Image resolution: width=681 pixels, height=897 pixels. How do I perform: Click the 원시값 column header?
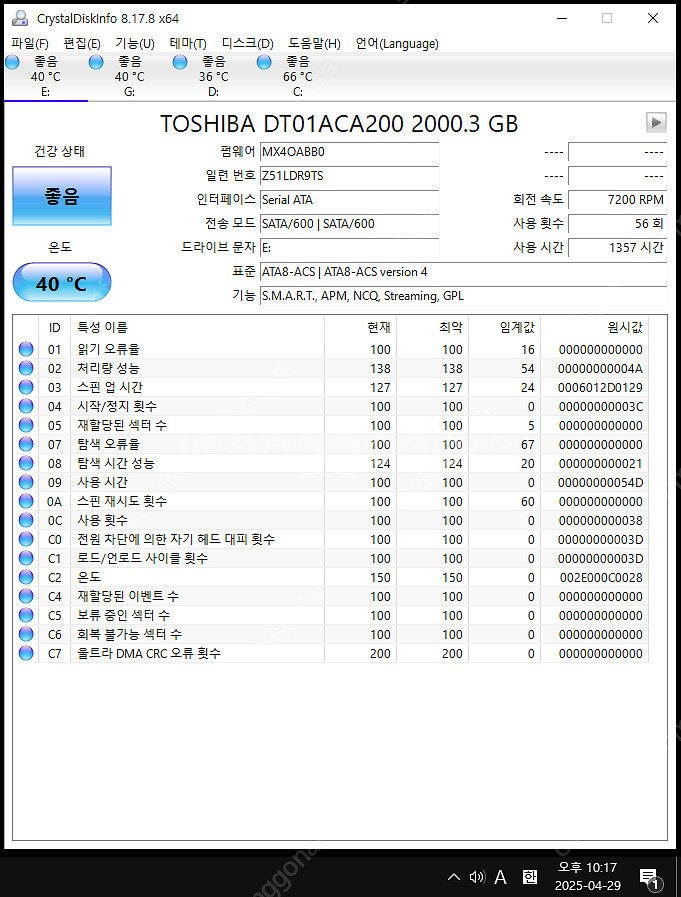(x=594, y=328)
